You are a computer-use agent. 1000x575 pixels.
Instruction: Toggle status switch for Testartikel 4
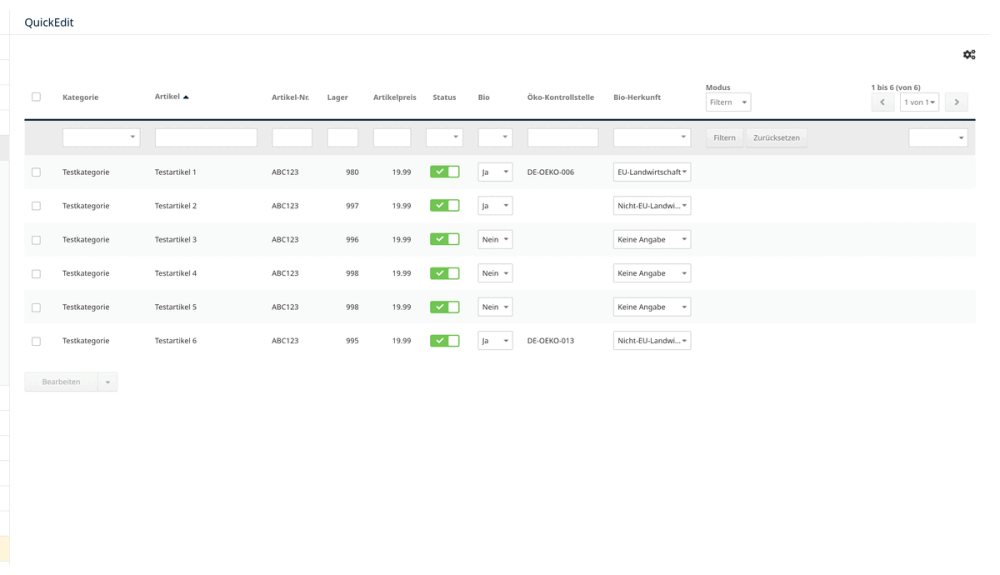[x=445, y=273]
